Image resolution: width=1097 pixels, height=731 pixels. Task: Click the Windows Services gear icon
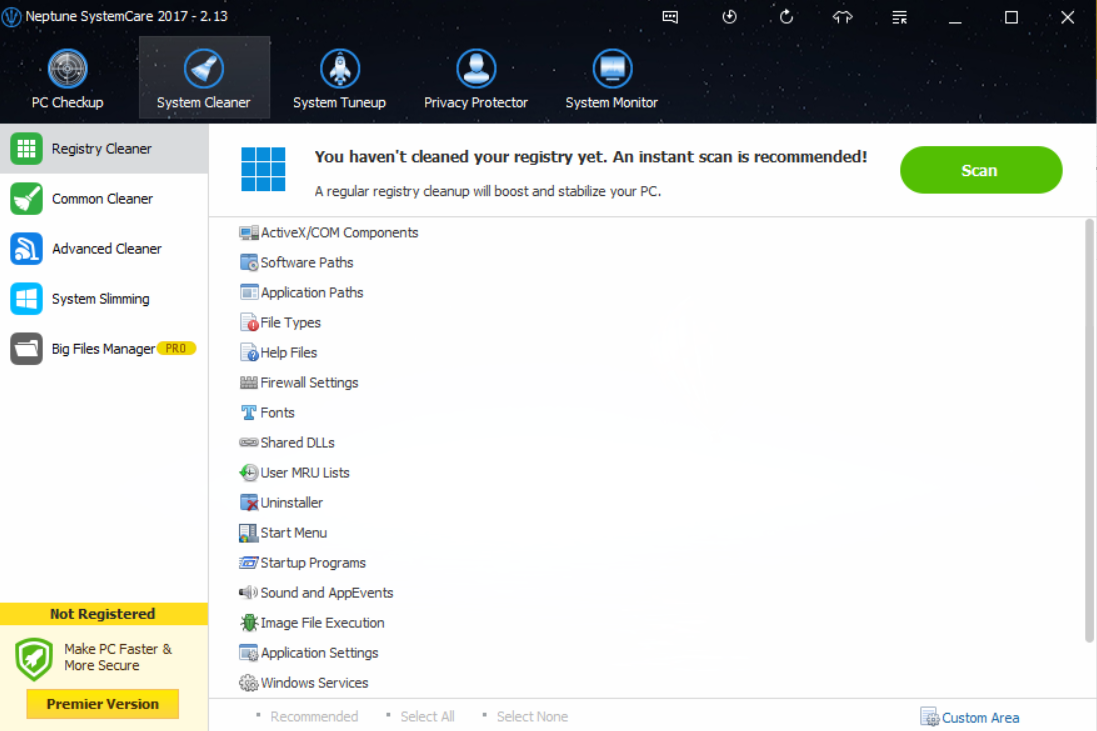point(248,683)
